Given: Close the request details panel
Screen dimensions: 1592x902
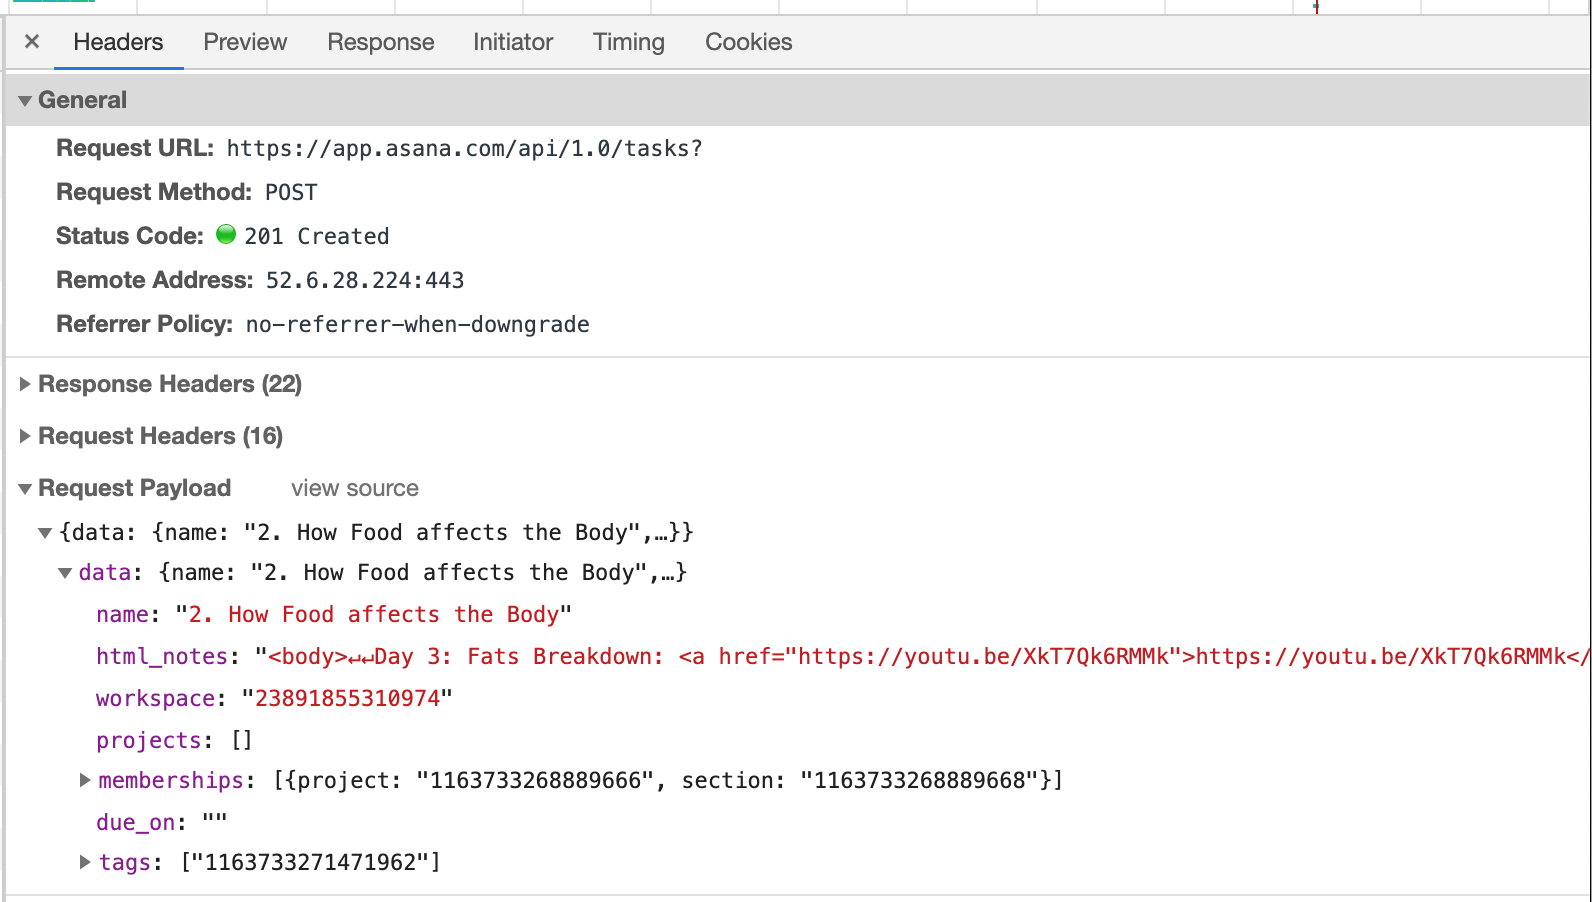Looking at the screenshot, I should tap(32, 42).
